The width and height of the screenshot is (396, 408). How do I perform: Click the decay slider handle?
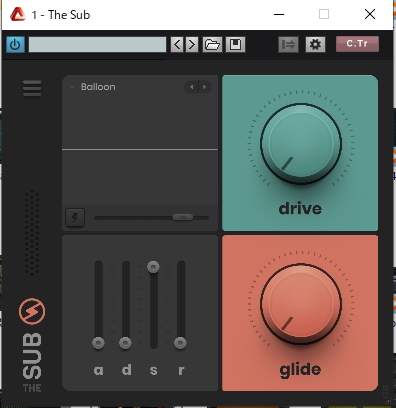pyautogui.click(x=125, y=343)
